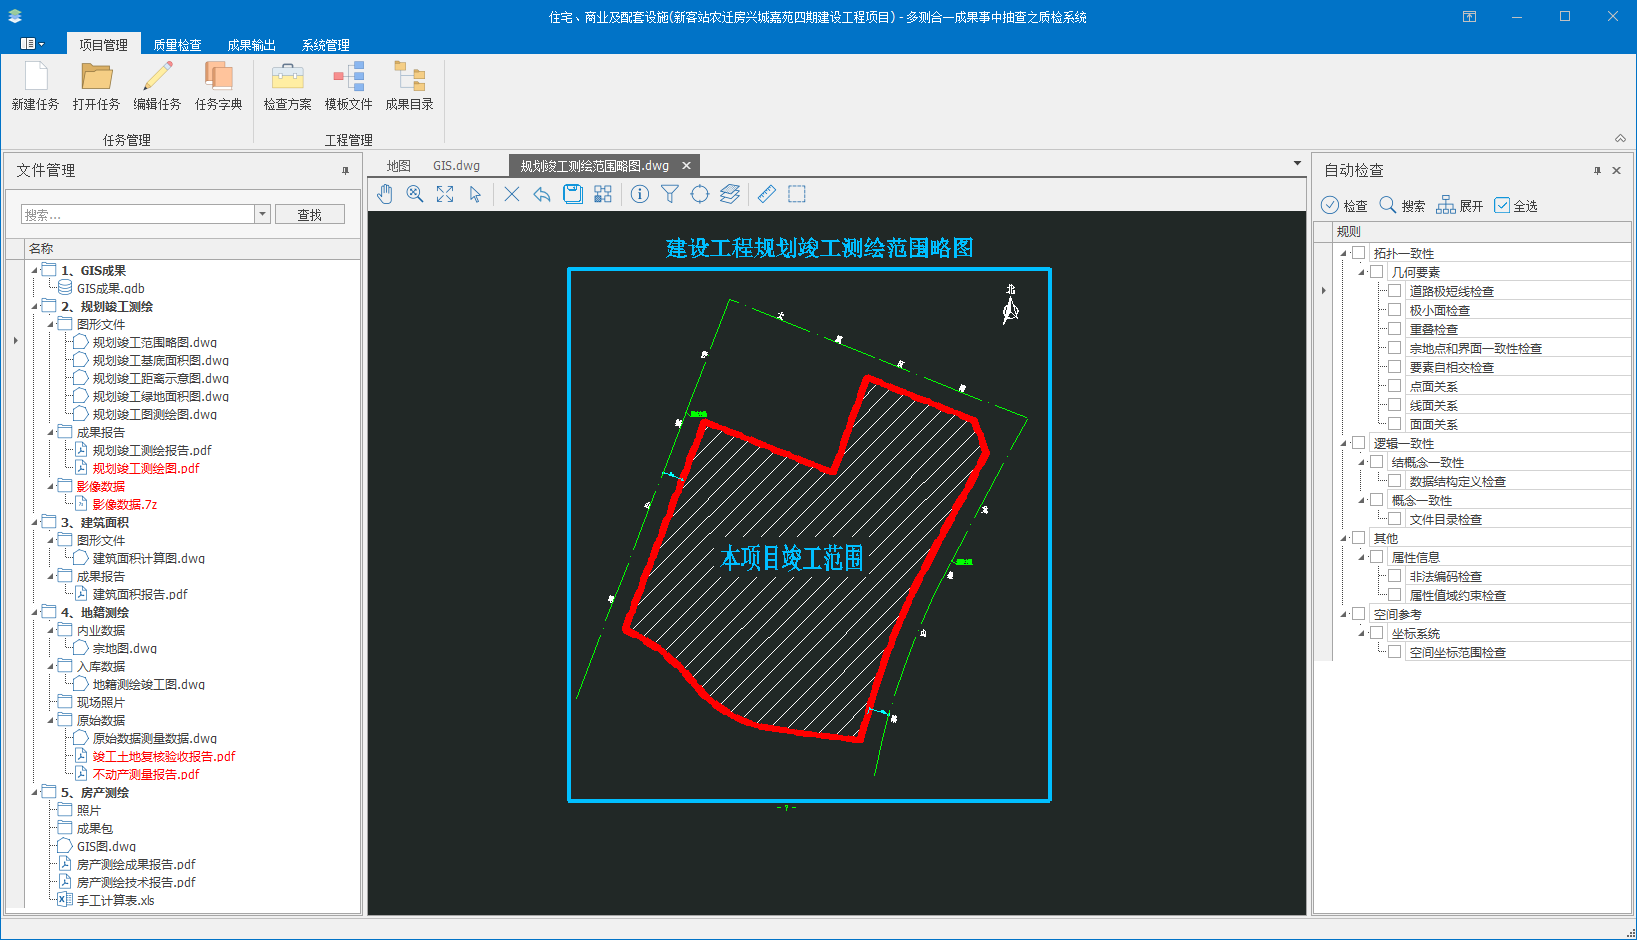The width and height of the screenshot is (1637, 940).
Task: Click the 查找 button
Action: point(309,215)
